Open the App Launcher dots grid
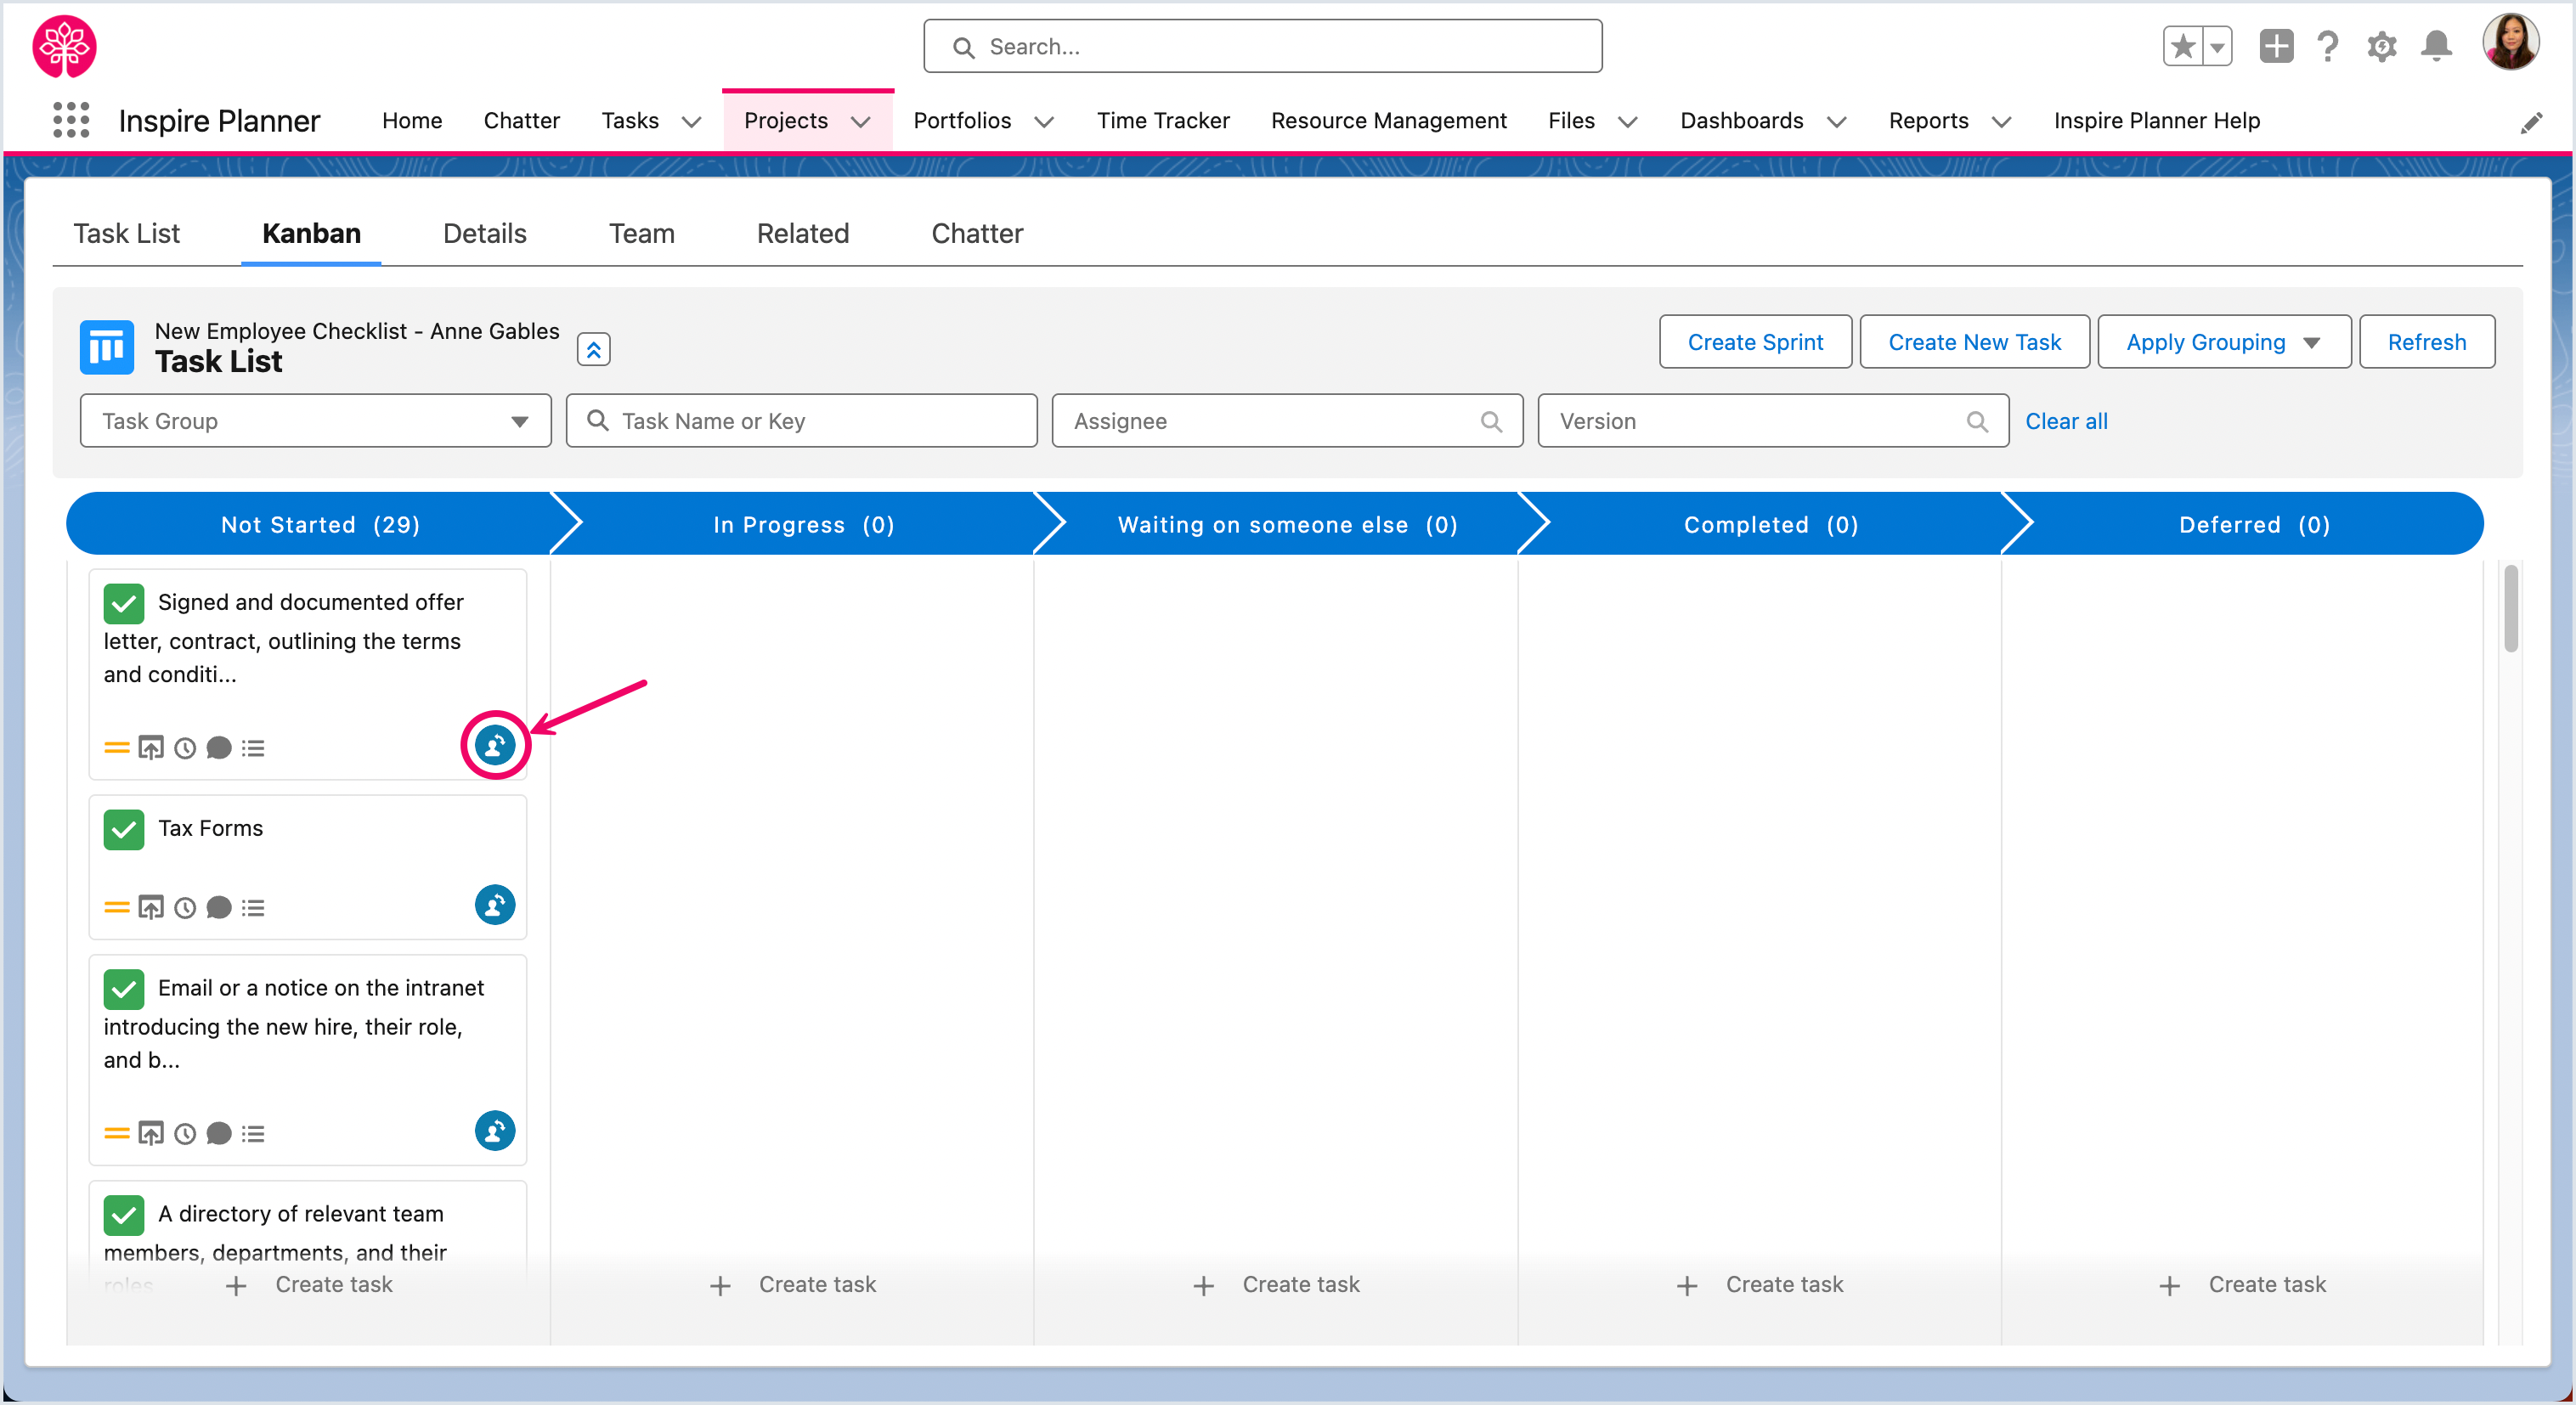This screenshot has width=2576, height=1405. (71, 121)
